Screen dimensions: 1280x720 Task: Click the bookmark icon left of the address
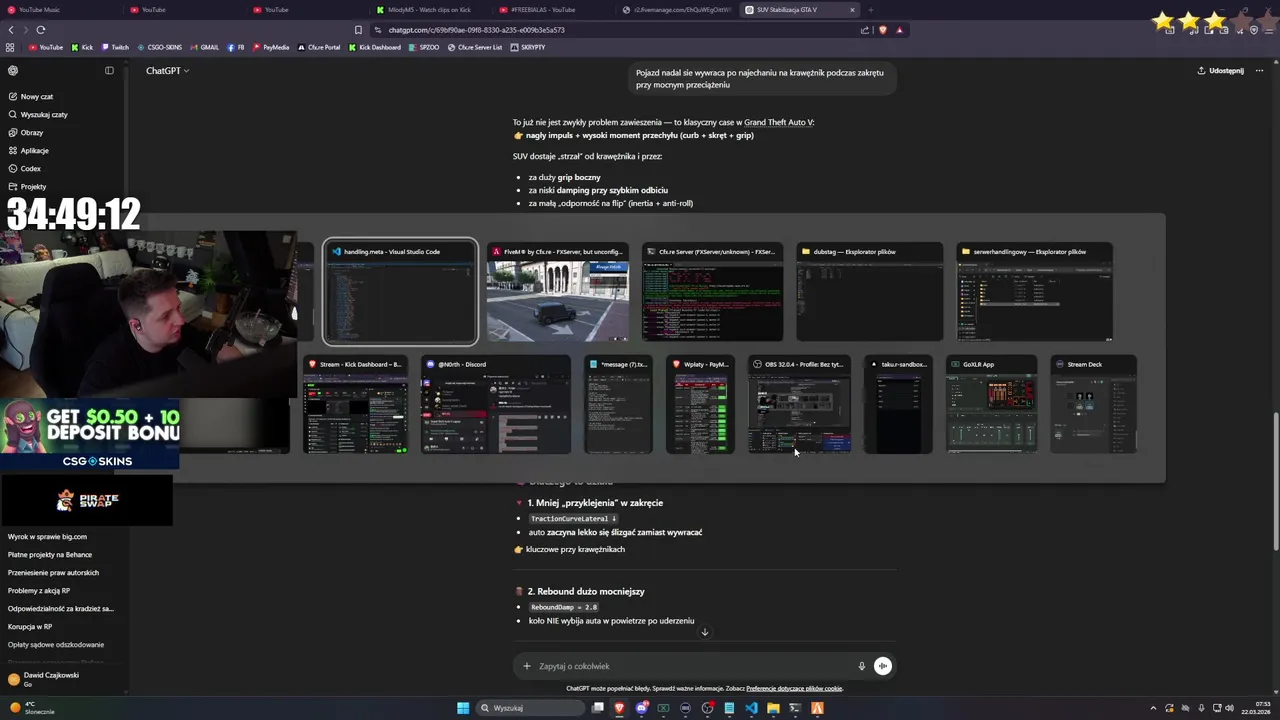pos(358,30)
